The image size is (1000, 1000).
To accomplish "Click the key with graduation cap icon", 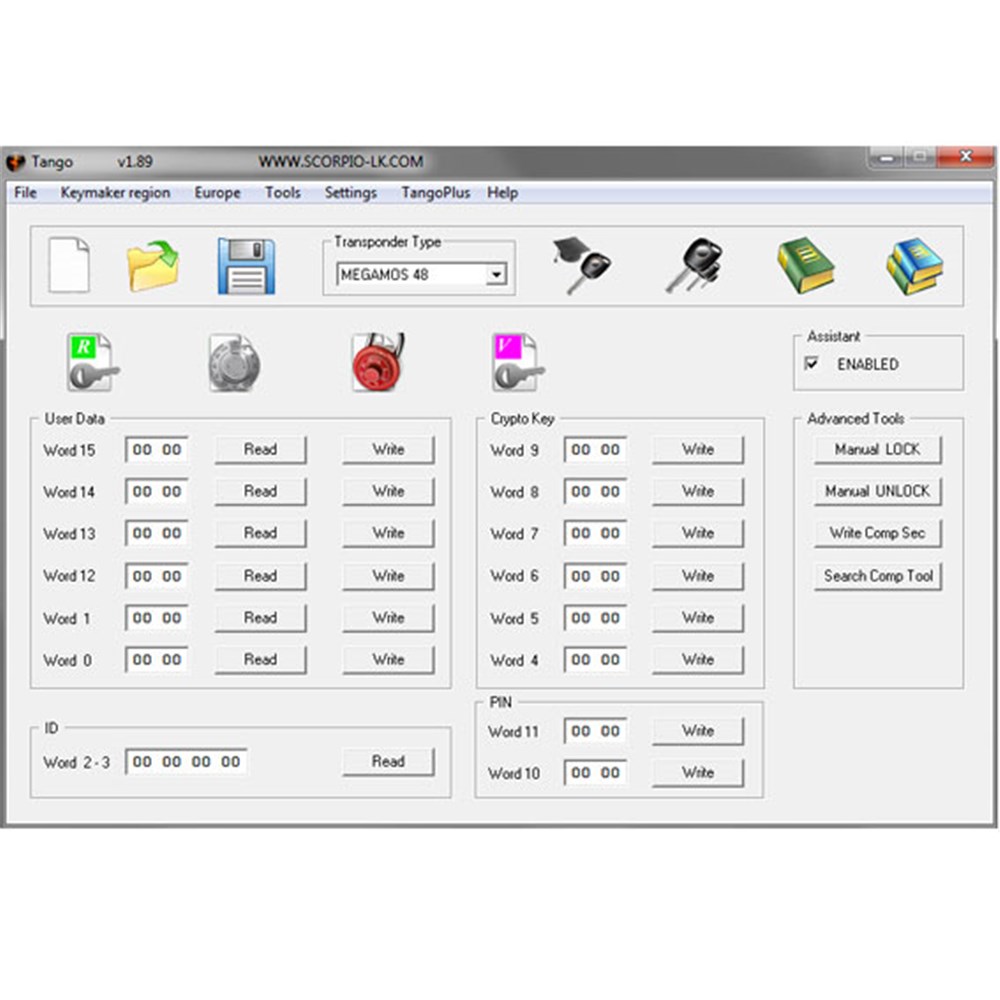I will (x=582, y=266).
